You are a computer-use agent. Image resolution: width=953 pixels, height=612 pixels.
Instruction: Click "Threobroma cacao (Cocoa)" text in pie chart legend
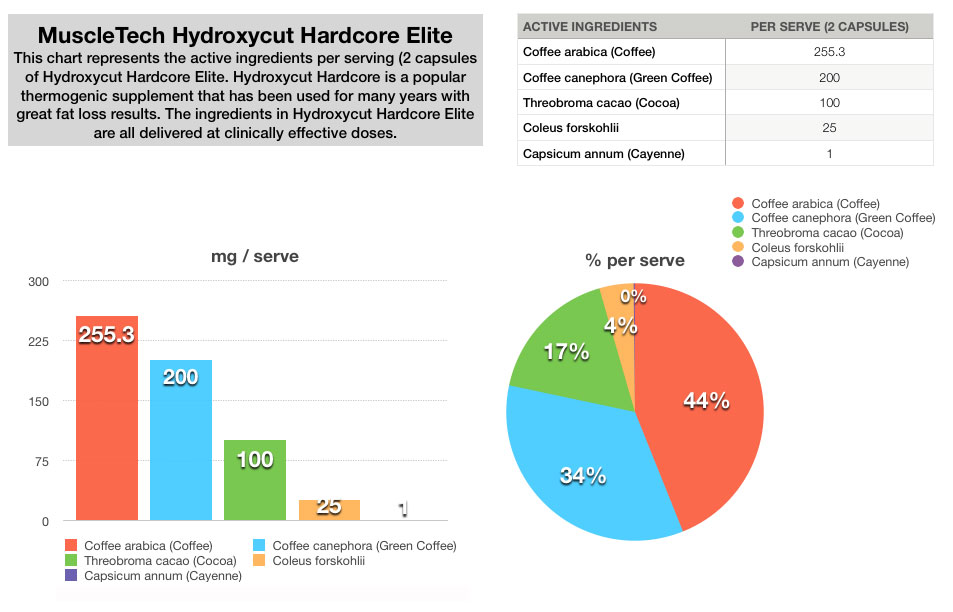(x=827, y=233)
